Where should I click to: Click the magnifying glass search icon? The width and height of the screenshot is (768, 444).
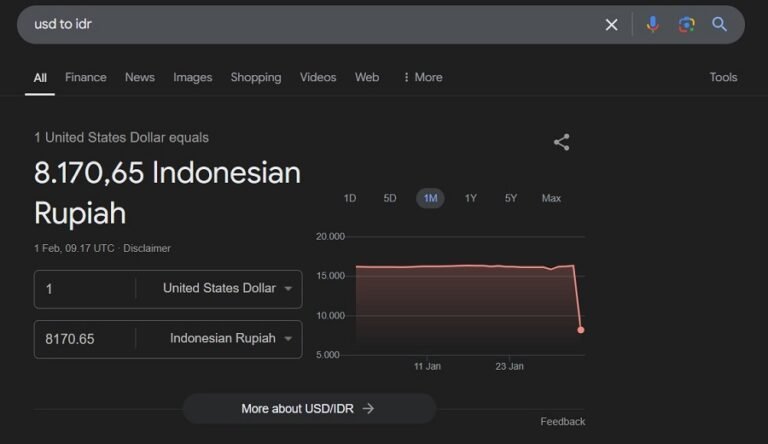[719, 24]
